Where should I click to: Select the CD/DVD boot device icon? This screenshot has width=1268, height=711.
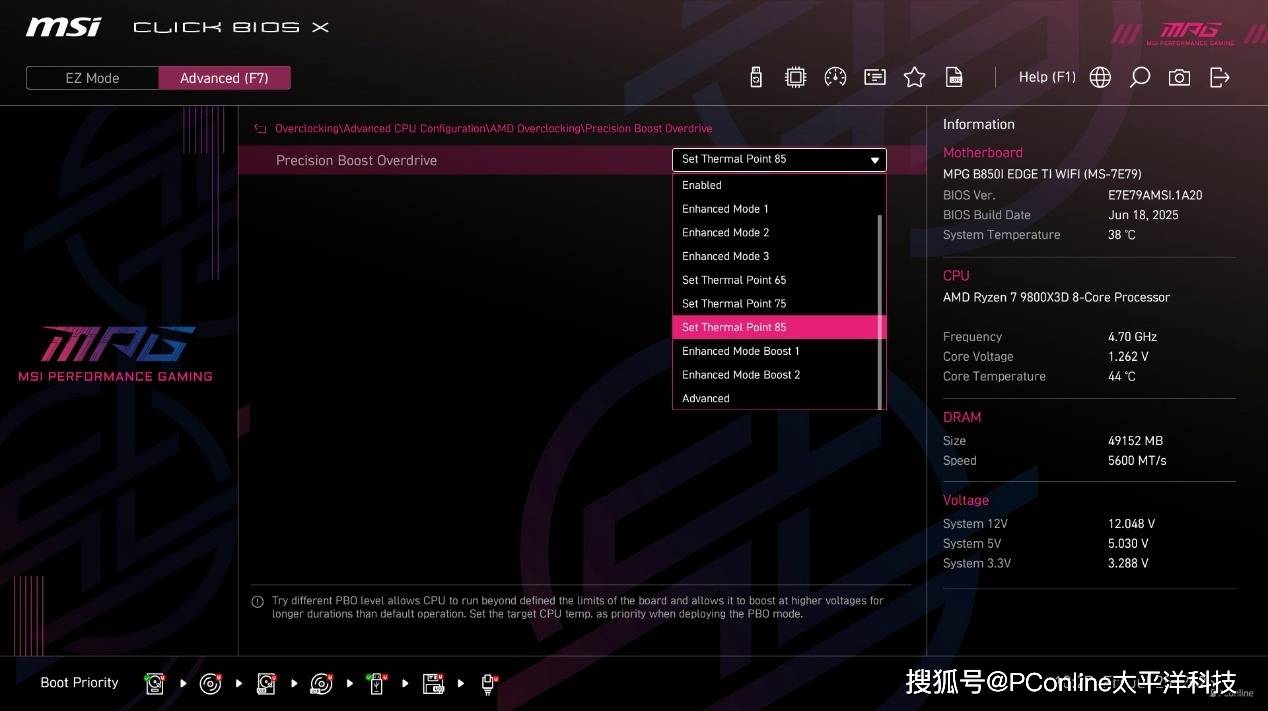point(210,683)
